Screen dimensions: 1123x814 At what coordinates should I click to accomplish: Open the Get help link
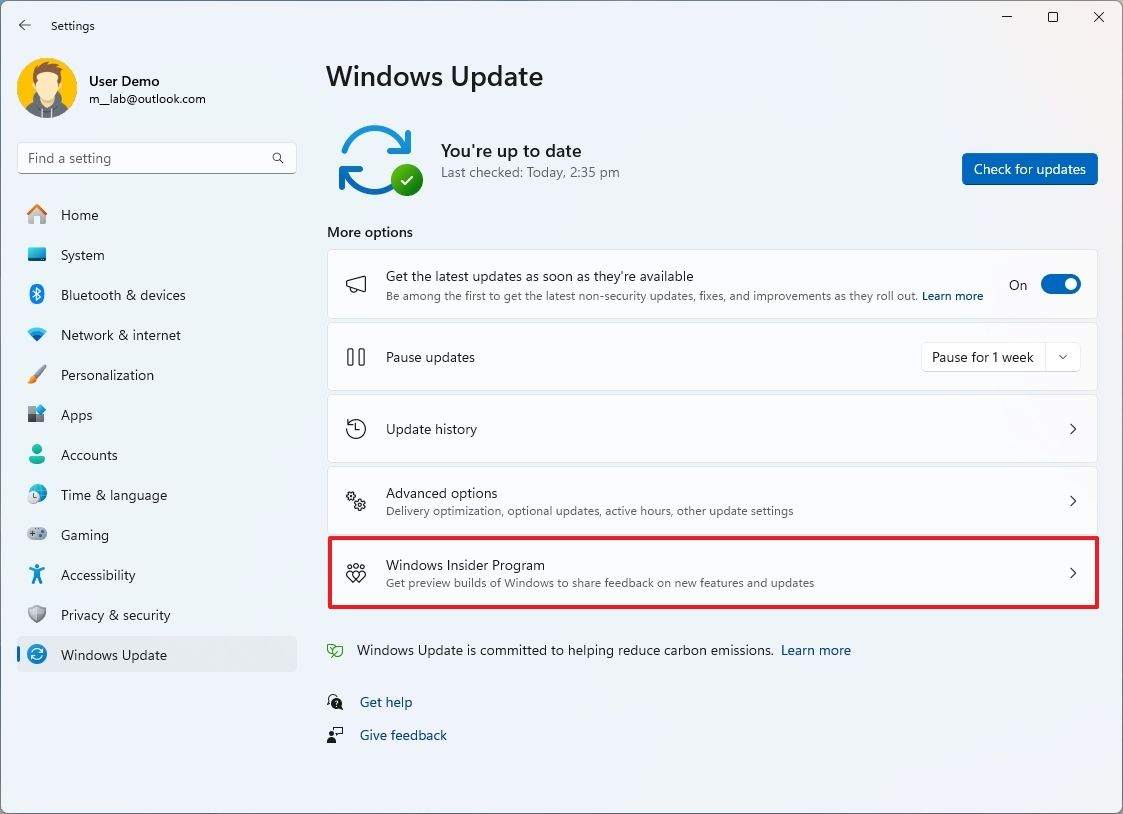point(386,702)
